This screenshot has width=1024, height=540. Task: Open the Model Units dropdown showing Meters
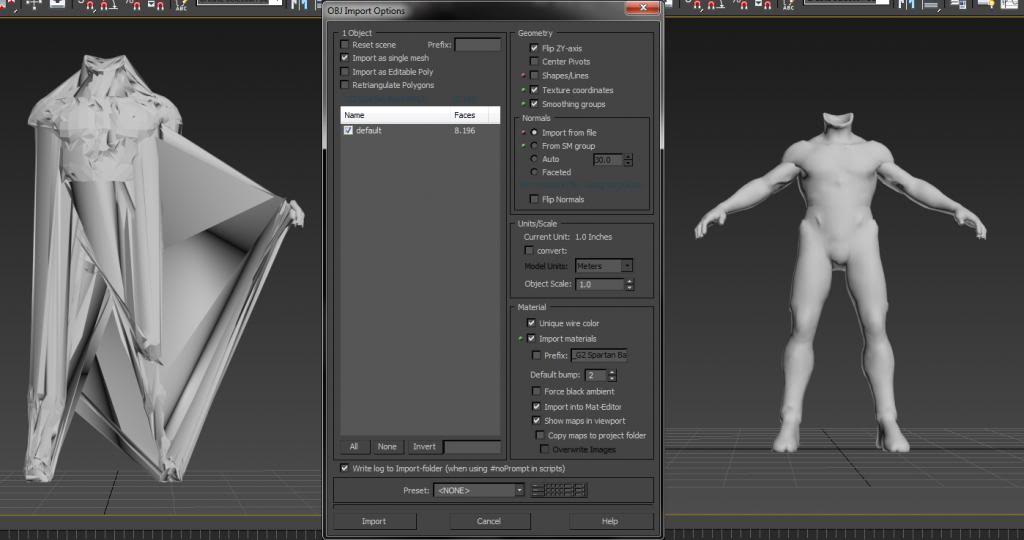coord(603,266)
